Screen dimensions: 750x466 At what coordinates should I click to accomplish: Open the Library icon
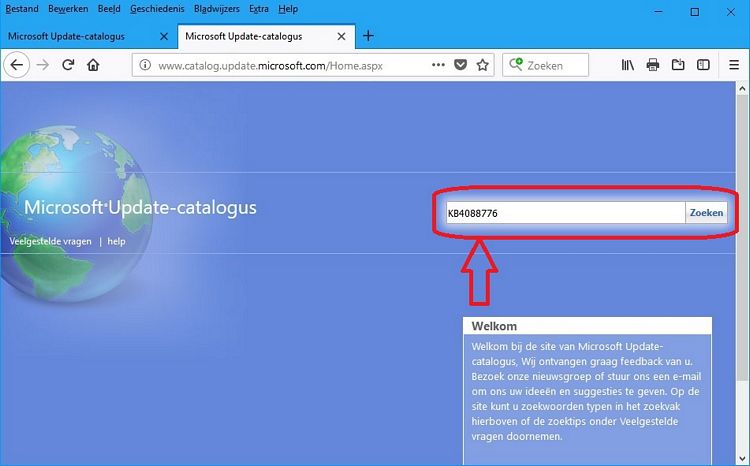point(628,65)
